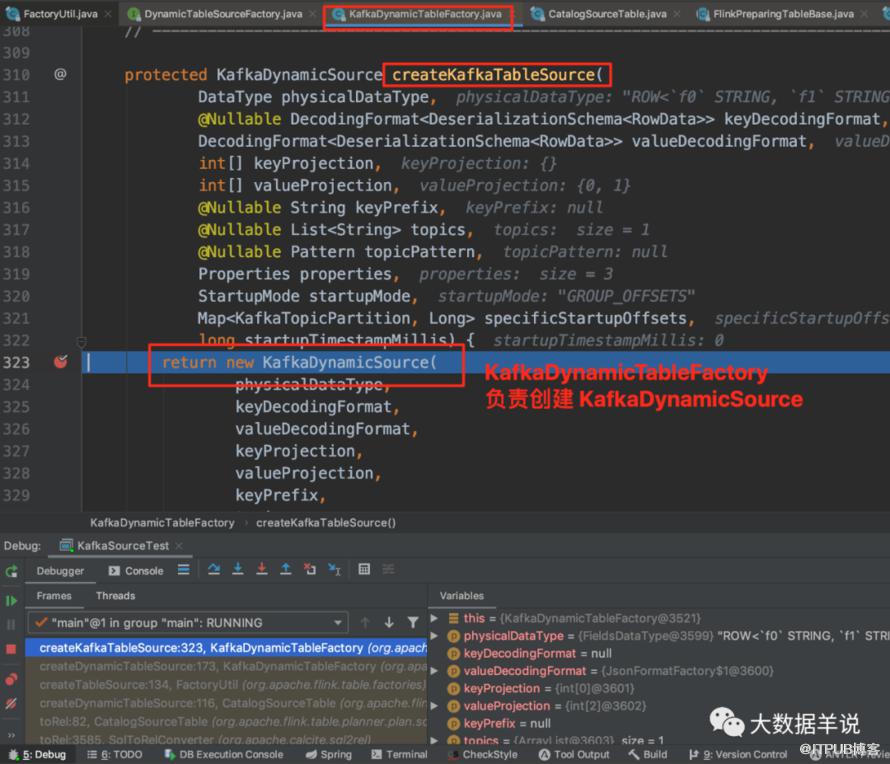Switch to the FlinkPreparingTableBase.java tab
The width and height of the screenshot is (890, 764).
point(783,14)
